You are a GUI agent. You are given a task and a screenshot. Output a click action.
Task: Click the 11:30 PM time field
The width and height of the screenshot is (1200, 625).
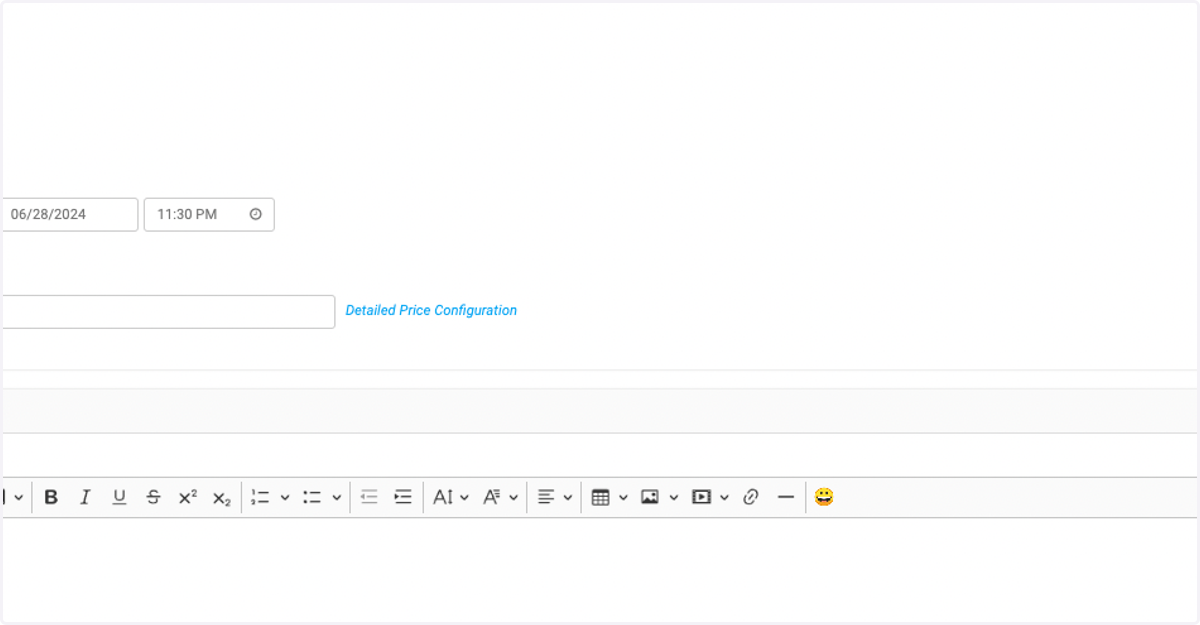point(209,215)
